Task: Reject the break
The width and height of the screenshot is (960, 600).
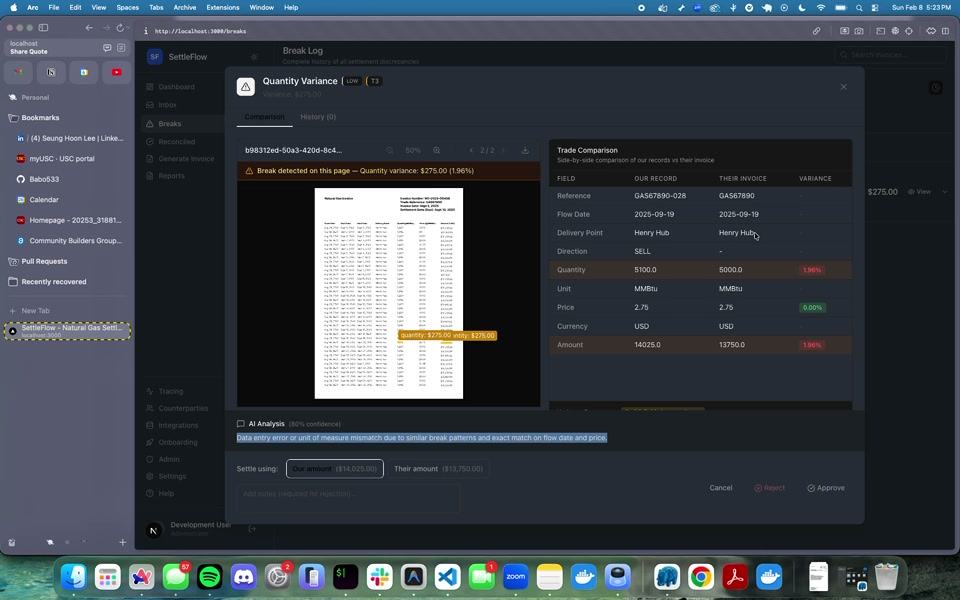Action: (770, 488)
